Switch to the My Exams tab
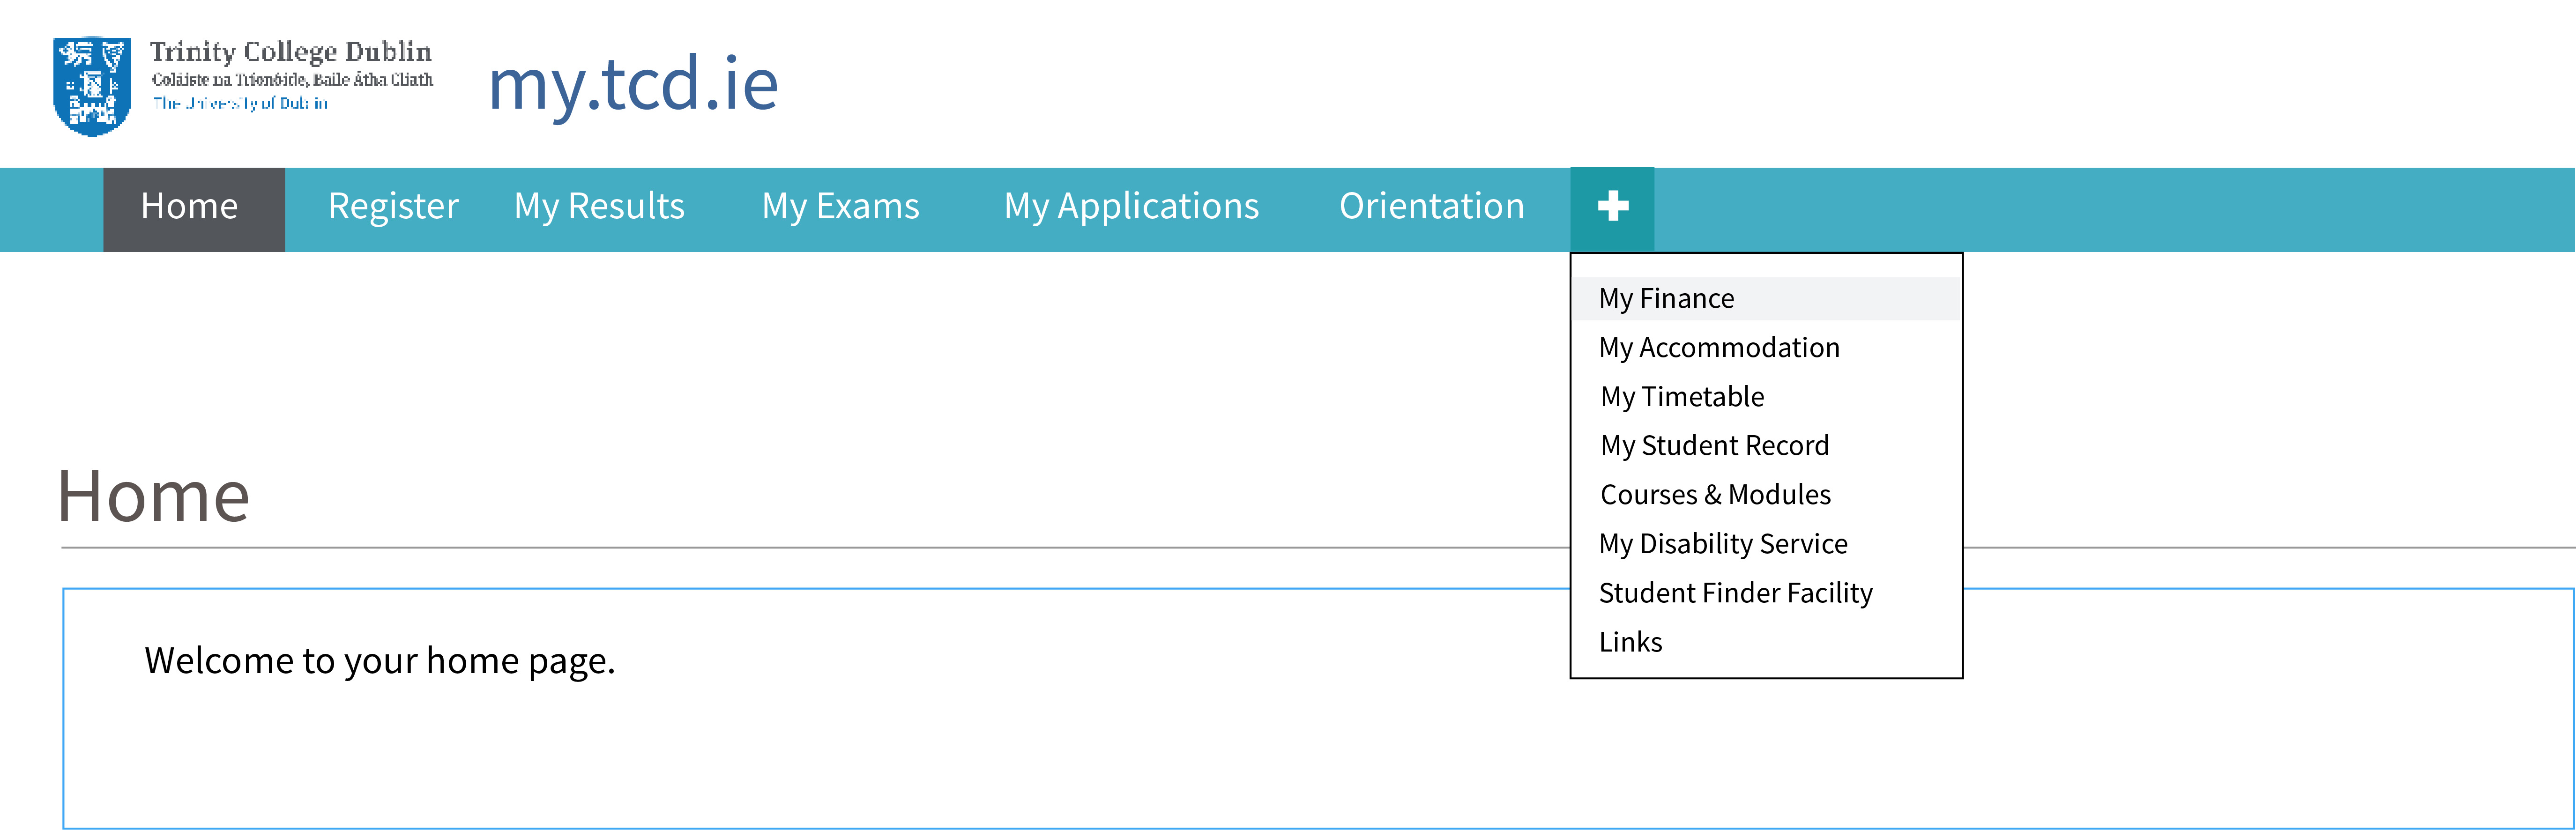Image resolution: width=2576 pixels, height=830 pixels. [841, 207]
